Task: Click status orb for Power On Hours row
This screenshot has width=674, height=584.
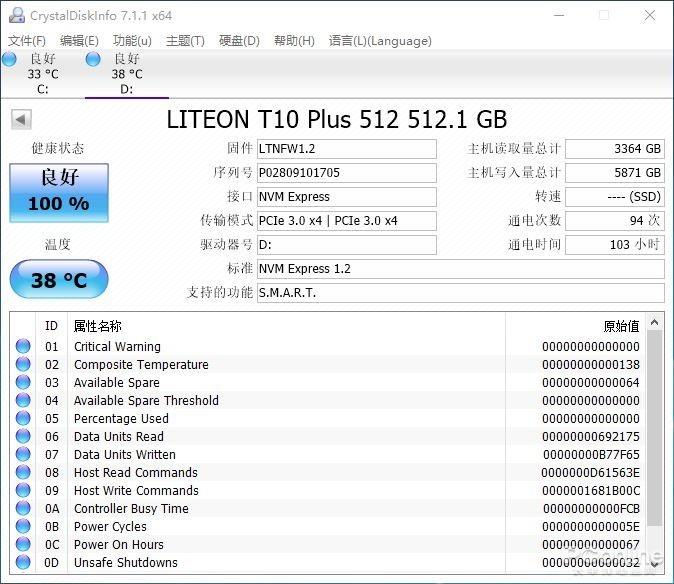Action: tap(23, 544)
